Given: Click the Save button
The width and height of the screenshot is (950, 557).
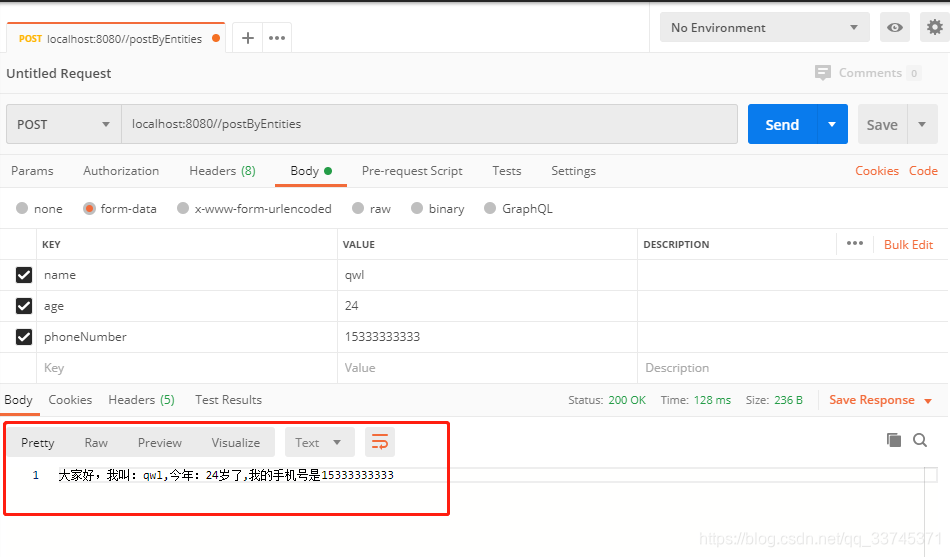Looking at the screenshot, I should (x=882, y=124).
